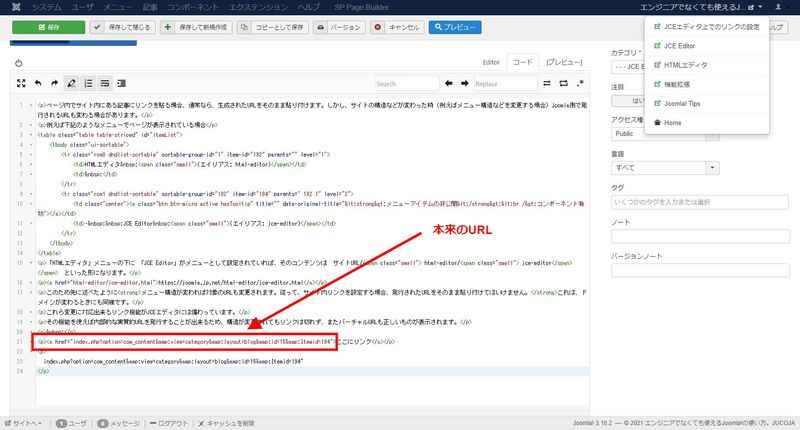Click the undo arrow in editor toolbar
800x430 pixels.
point(37,84)
